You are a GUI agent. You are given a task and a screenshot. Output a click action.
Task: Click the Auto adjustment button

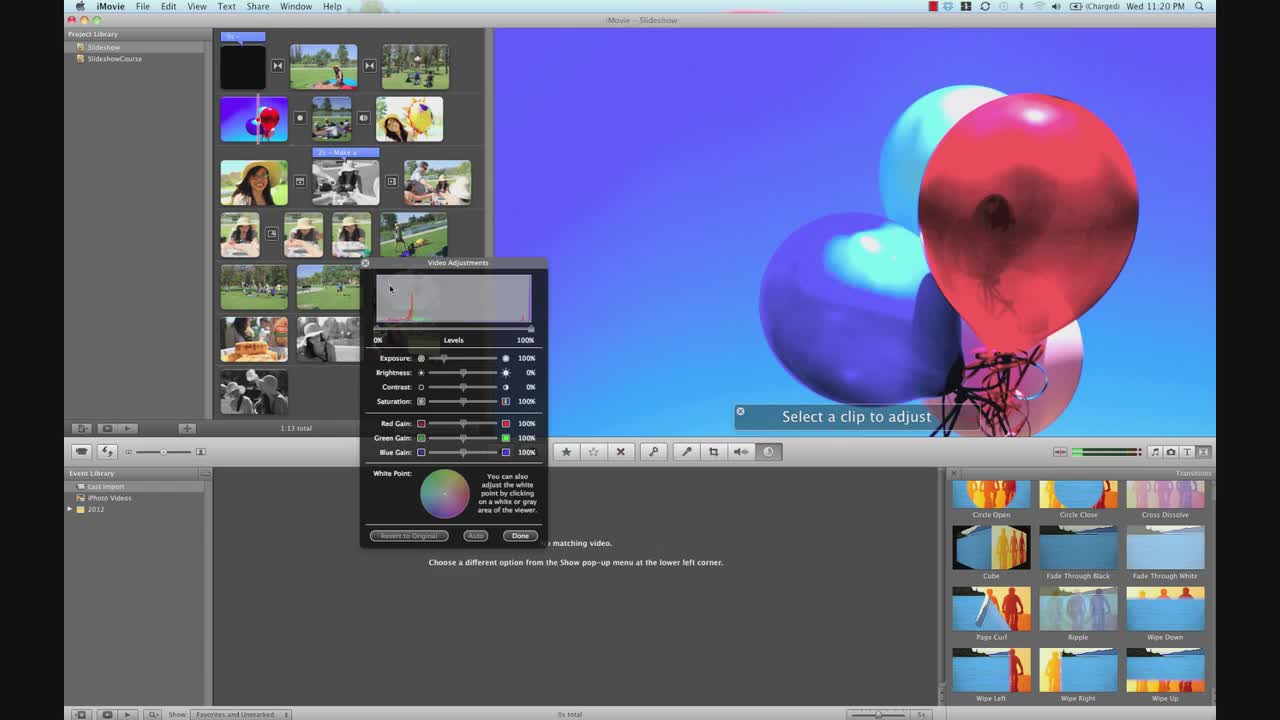coord(475,536)
